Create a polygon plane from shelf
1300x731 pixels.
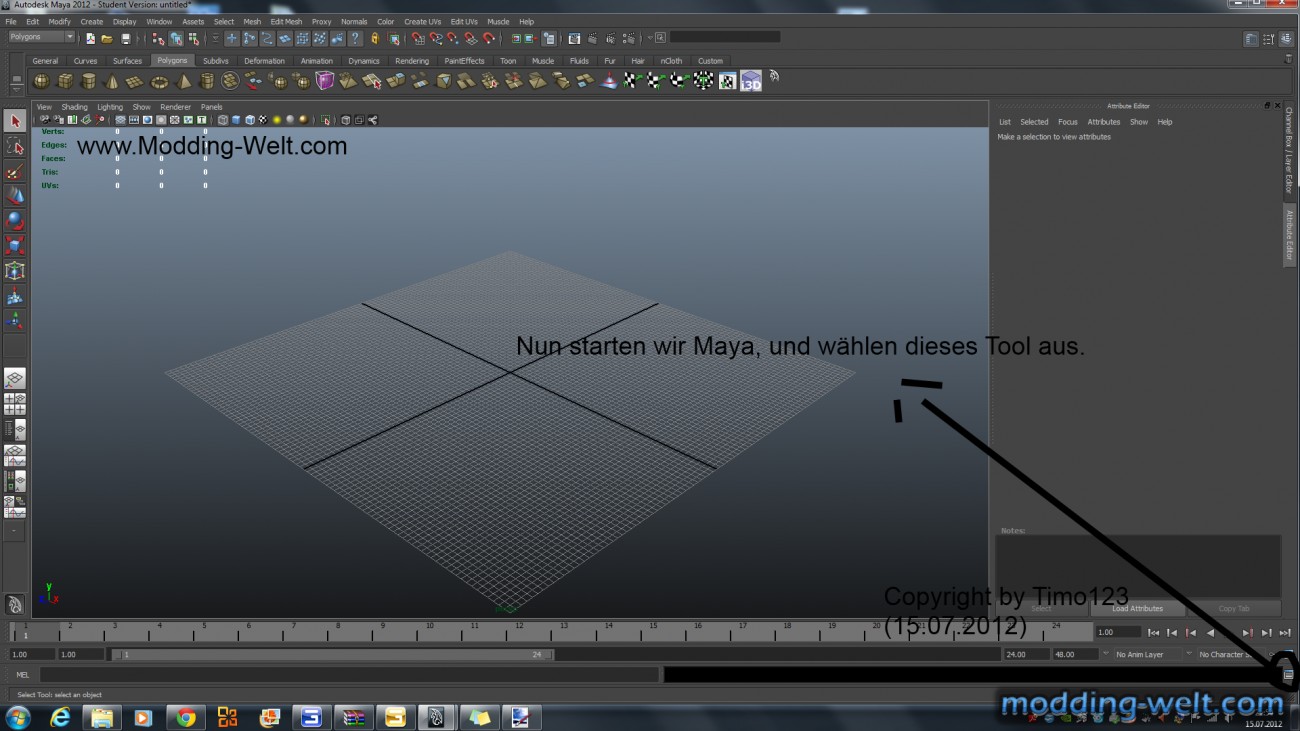pos(135,81)
